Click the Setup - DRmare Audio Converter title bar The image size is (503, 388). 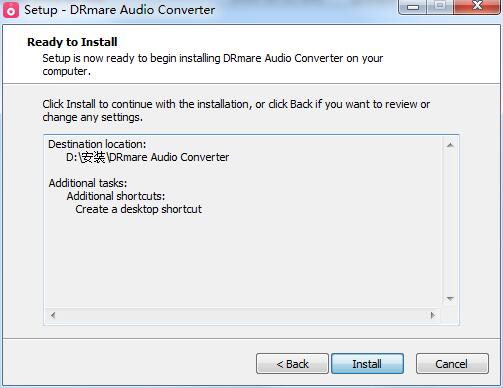(119, 10)
